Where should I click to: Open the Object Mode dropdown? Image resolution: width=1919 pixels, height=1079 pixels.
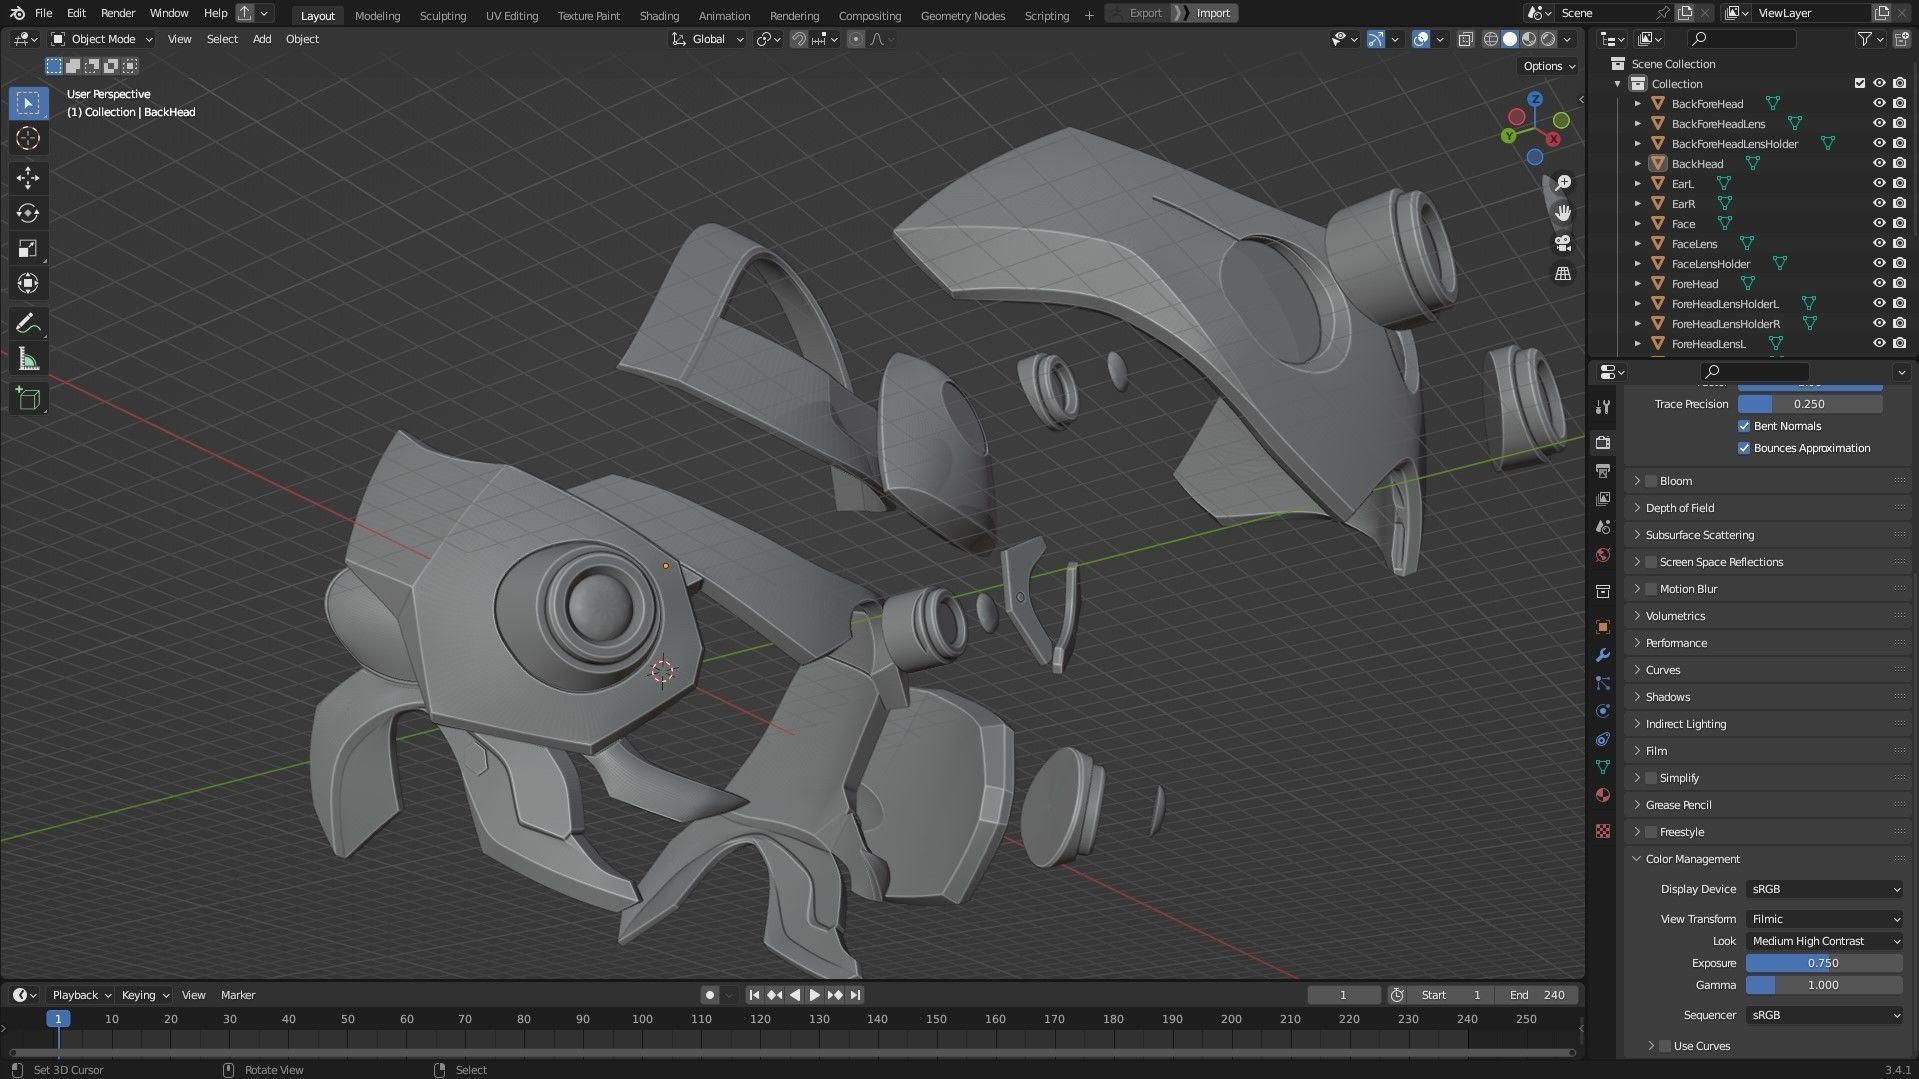pyautogui.click(x=102, y=39)
